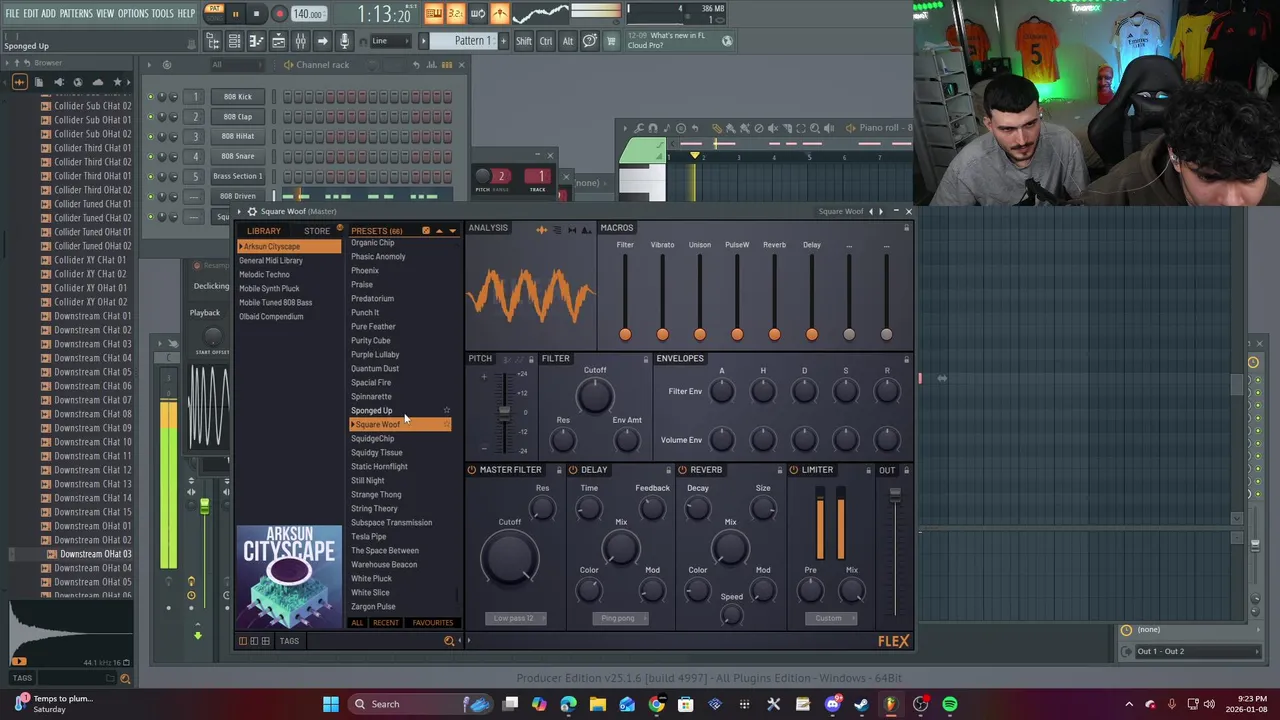Viewport: 1280px width, 720px height.
Task: Toggle PAT/SONG mode switch
Action: coord(214,13)
